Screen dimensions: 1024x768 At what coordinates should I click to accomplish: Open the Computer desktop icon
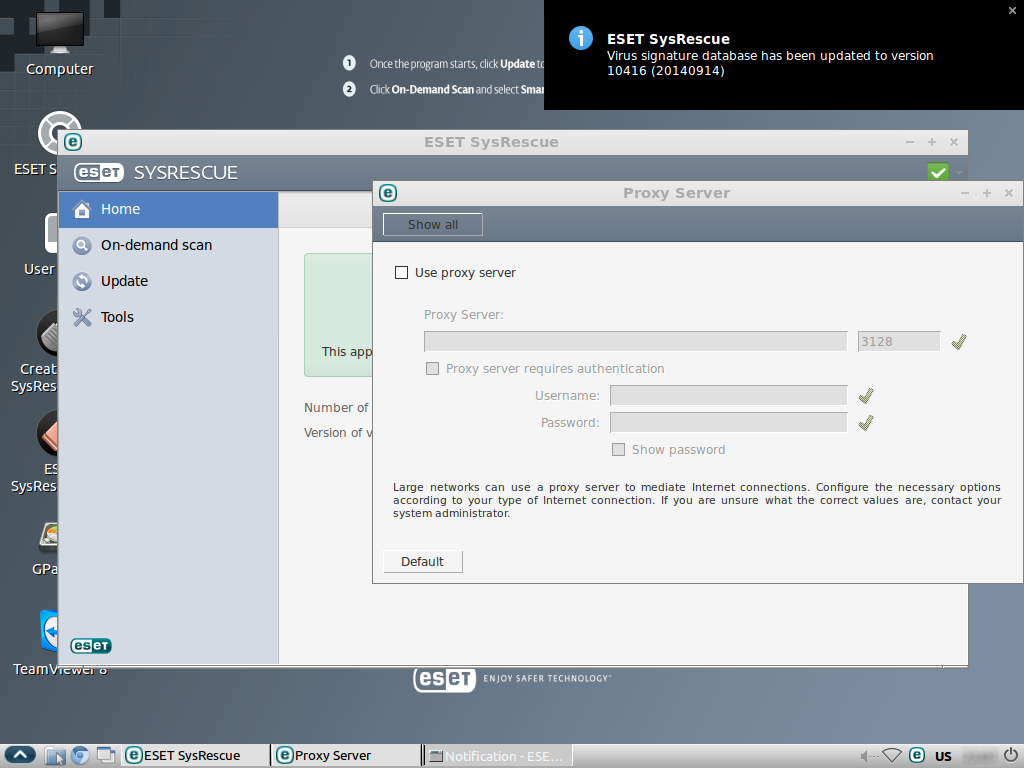(59, 46)
